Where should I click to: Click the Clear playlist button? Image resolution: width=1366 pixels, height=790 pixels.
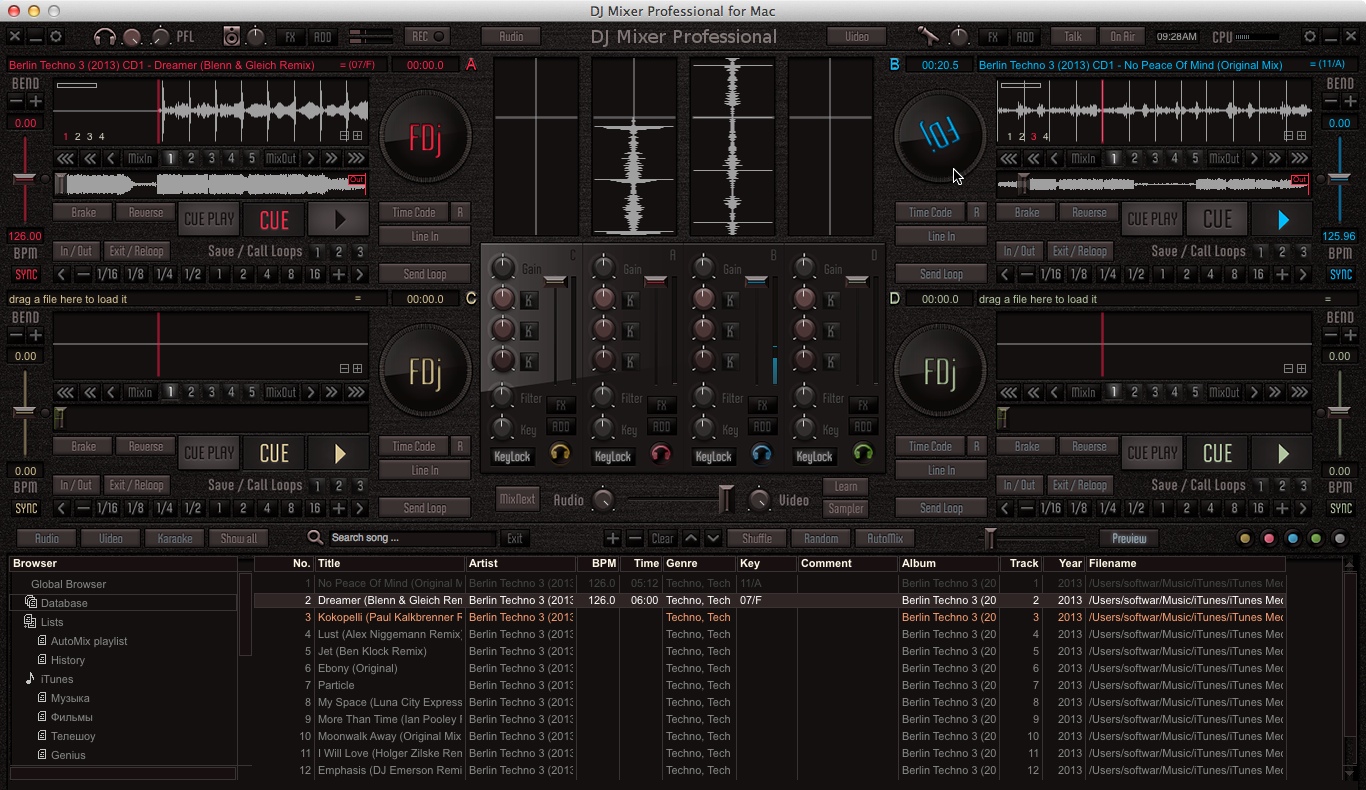[x=662, y=538]
